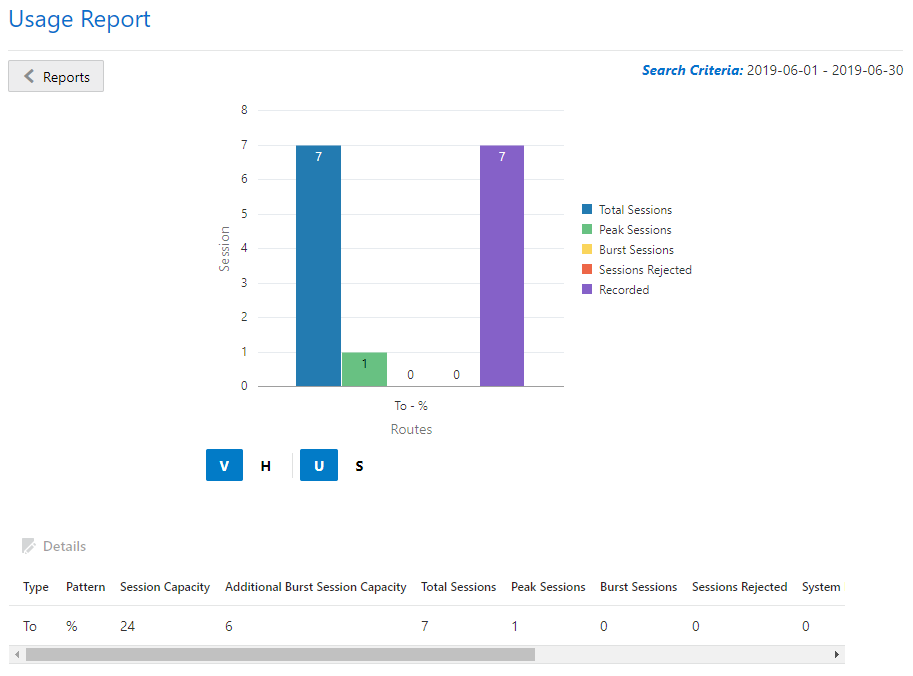Screen dimensions: 913x676
Task: Click the Reports button
Action: tap(55, 76)
